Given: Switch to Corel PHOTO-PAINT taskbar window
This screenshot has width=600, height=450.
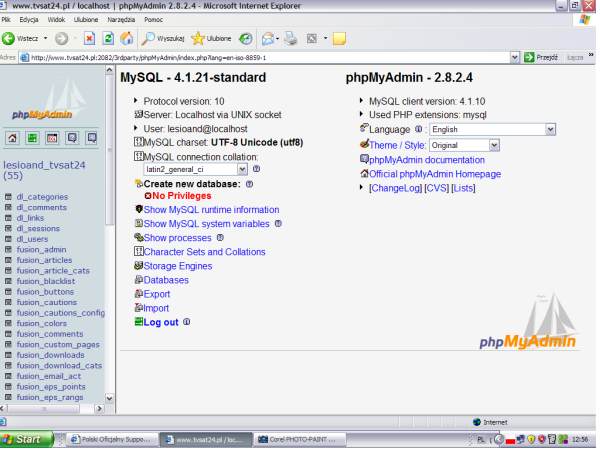Looking at the screenshot, I should point(300,440).
